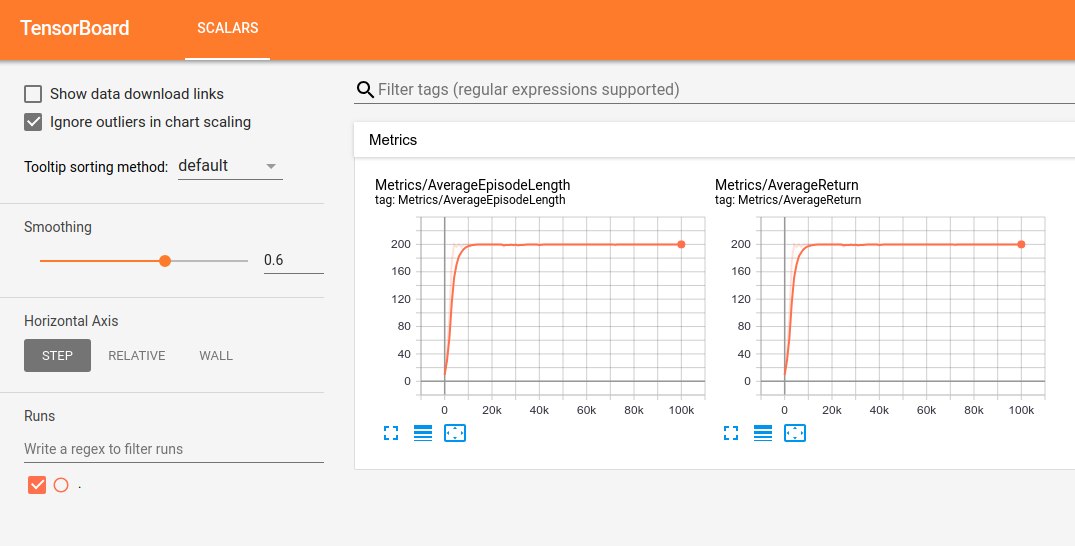Open the SCALARS tab

pyautogui.click(x=228, y=28)
